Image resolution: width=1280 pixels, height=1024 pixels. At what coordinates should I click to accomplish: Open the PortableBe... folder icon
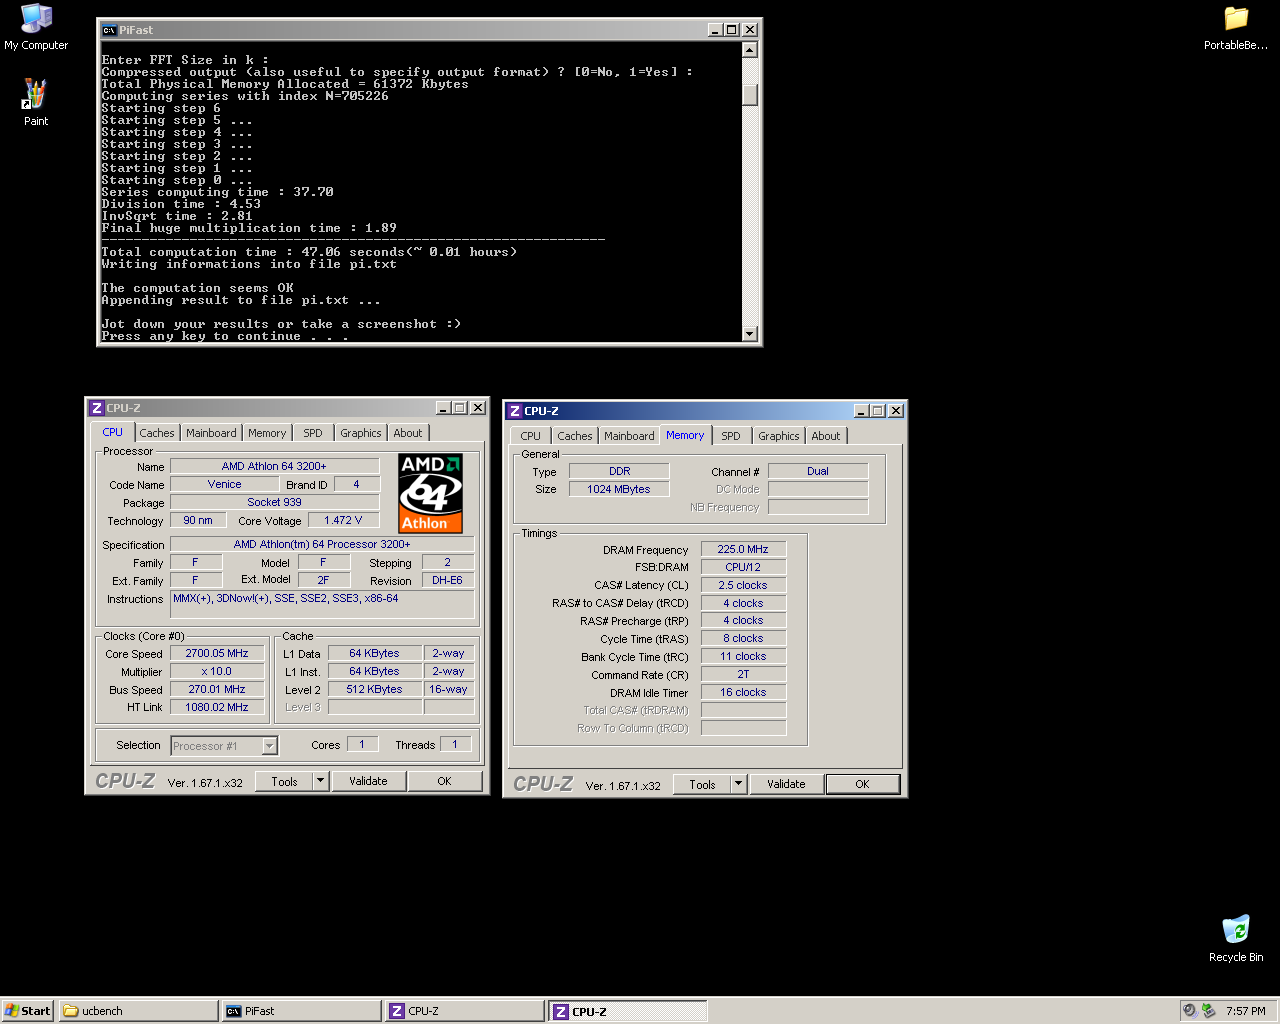[1236, 27]
